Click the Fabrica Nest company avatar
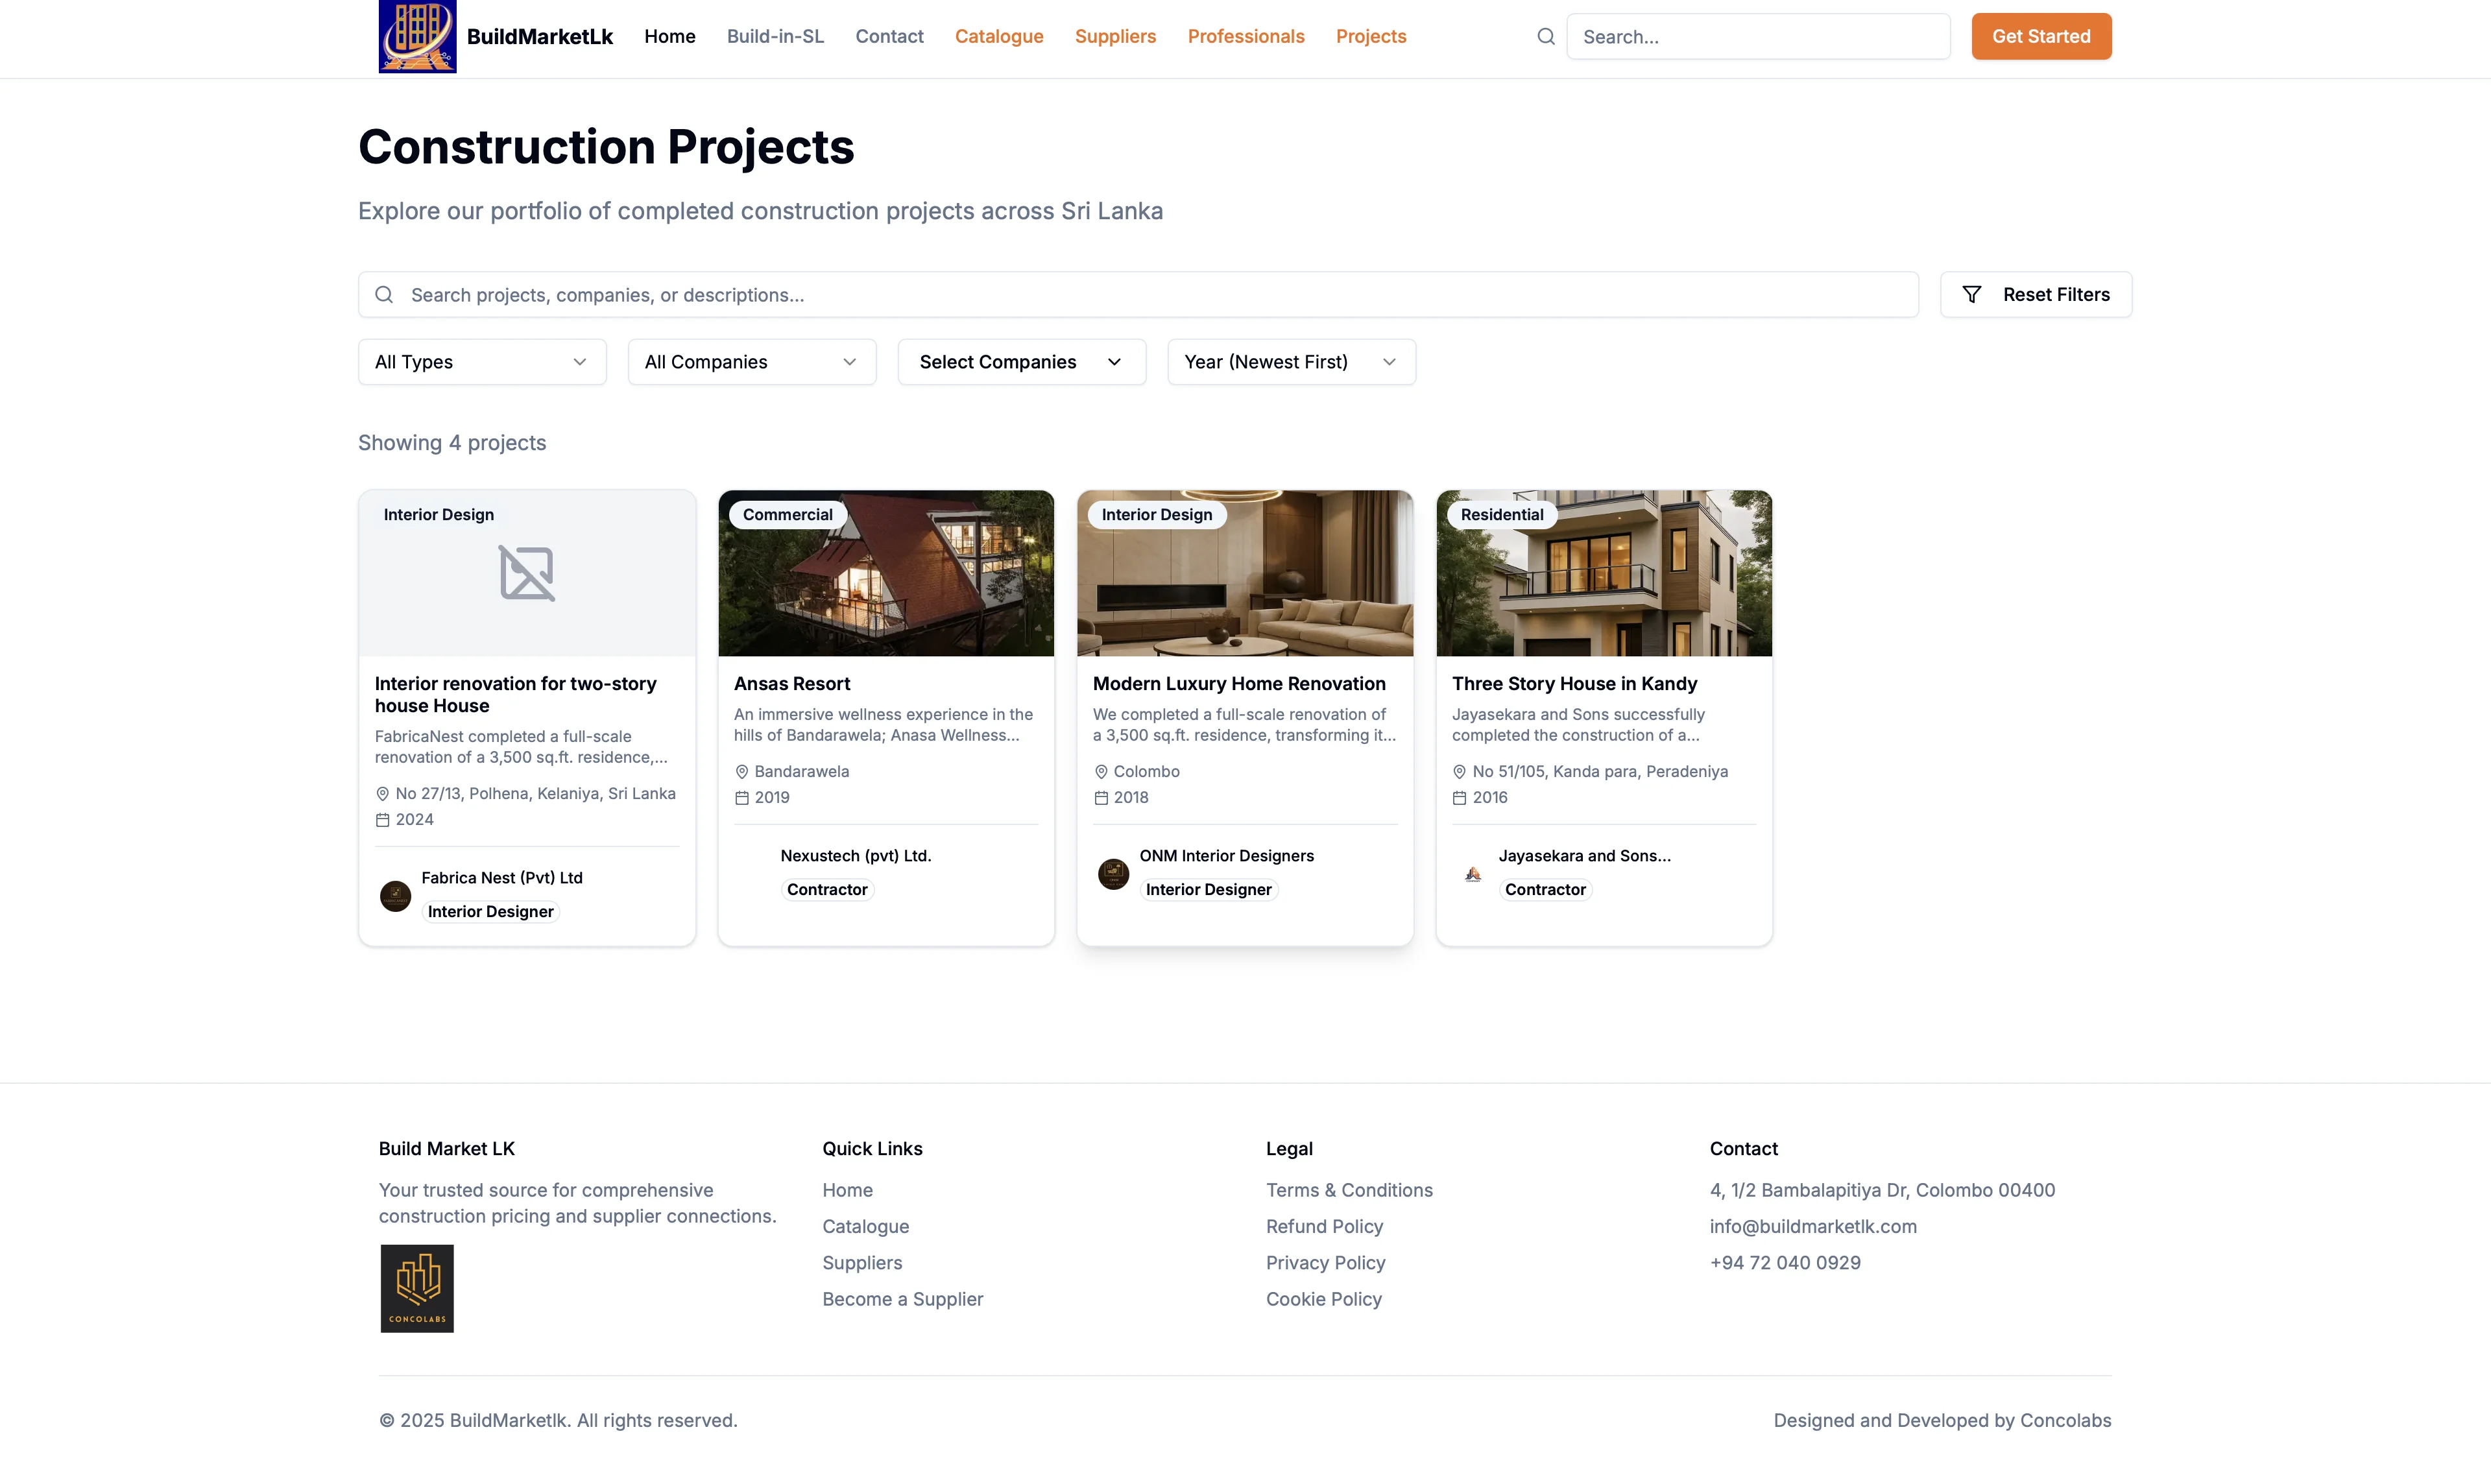Screen dimensions: 2491x1484 click(x=395, y=896)
